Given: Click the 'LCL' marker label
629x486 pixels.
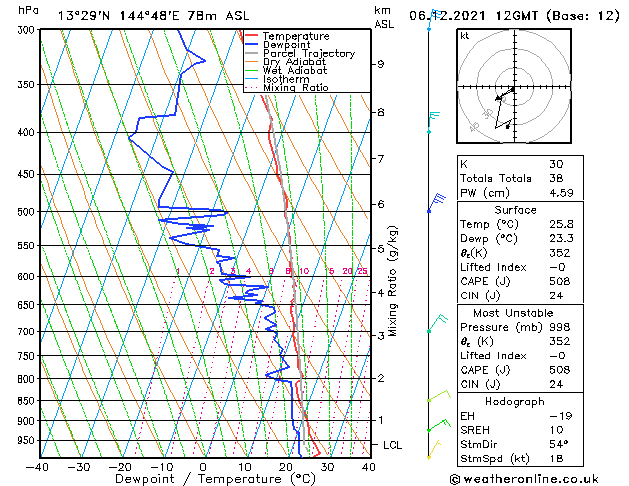Looking at the screenshot, I should point(392,445).
